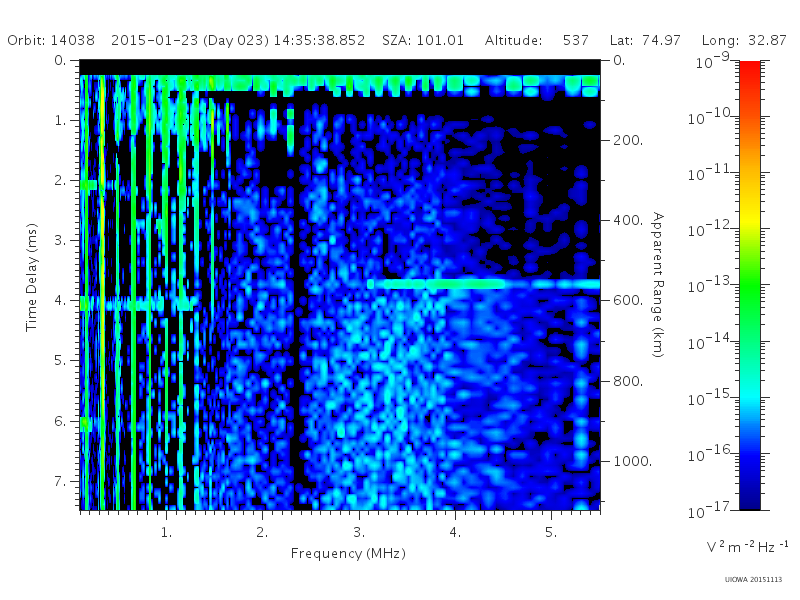Click the "4." tick on Frequency axis

tap(455, 532)
